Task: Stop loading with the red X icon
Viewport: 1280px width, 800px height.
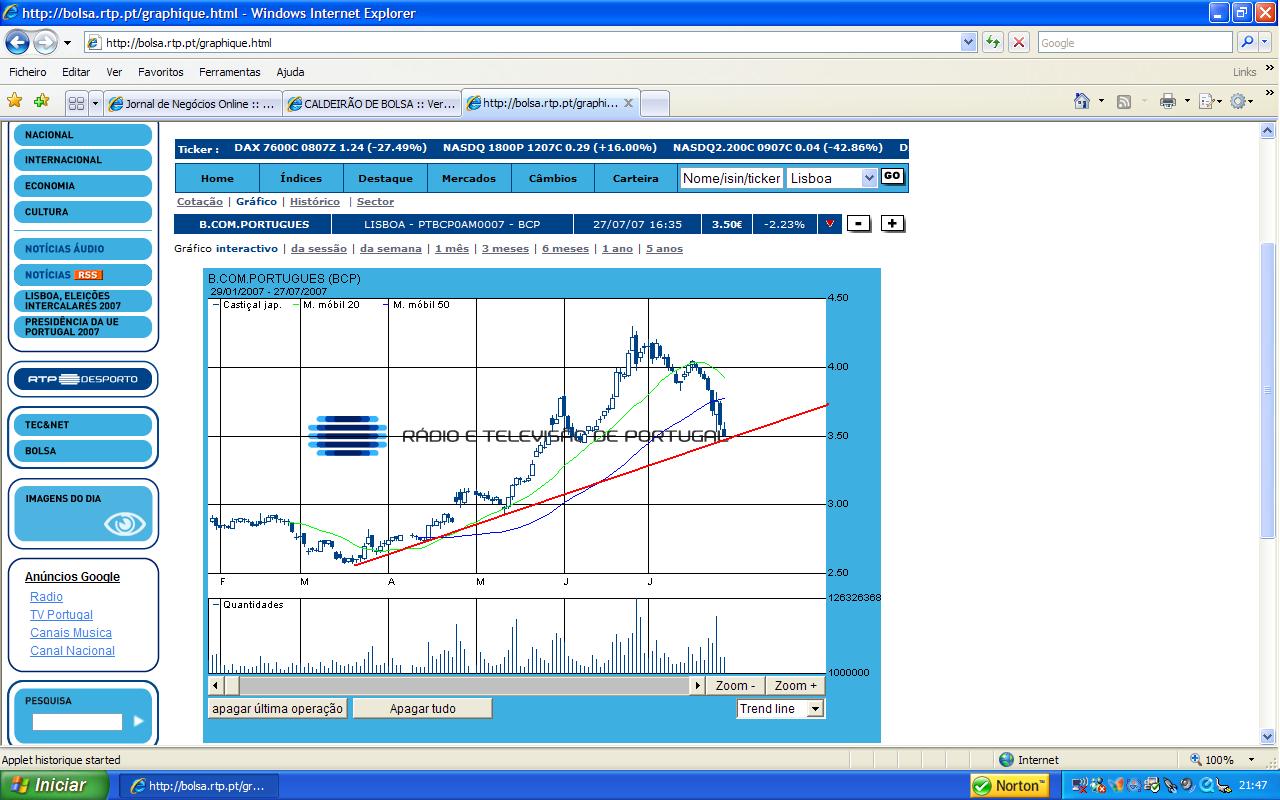Action: point(1019,42)
